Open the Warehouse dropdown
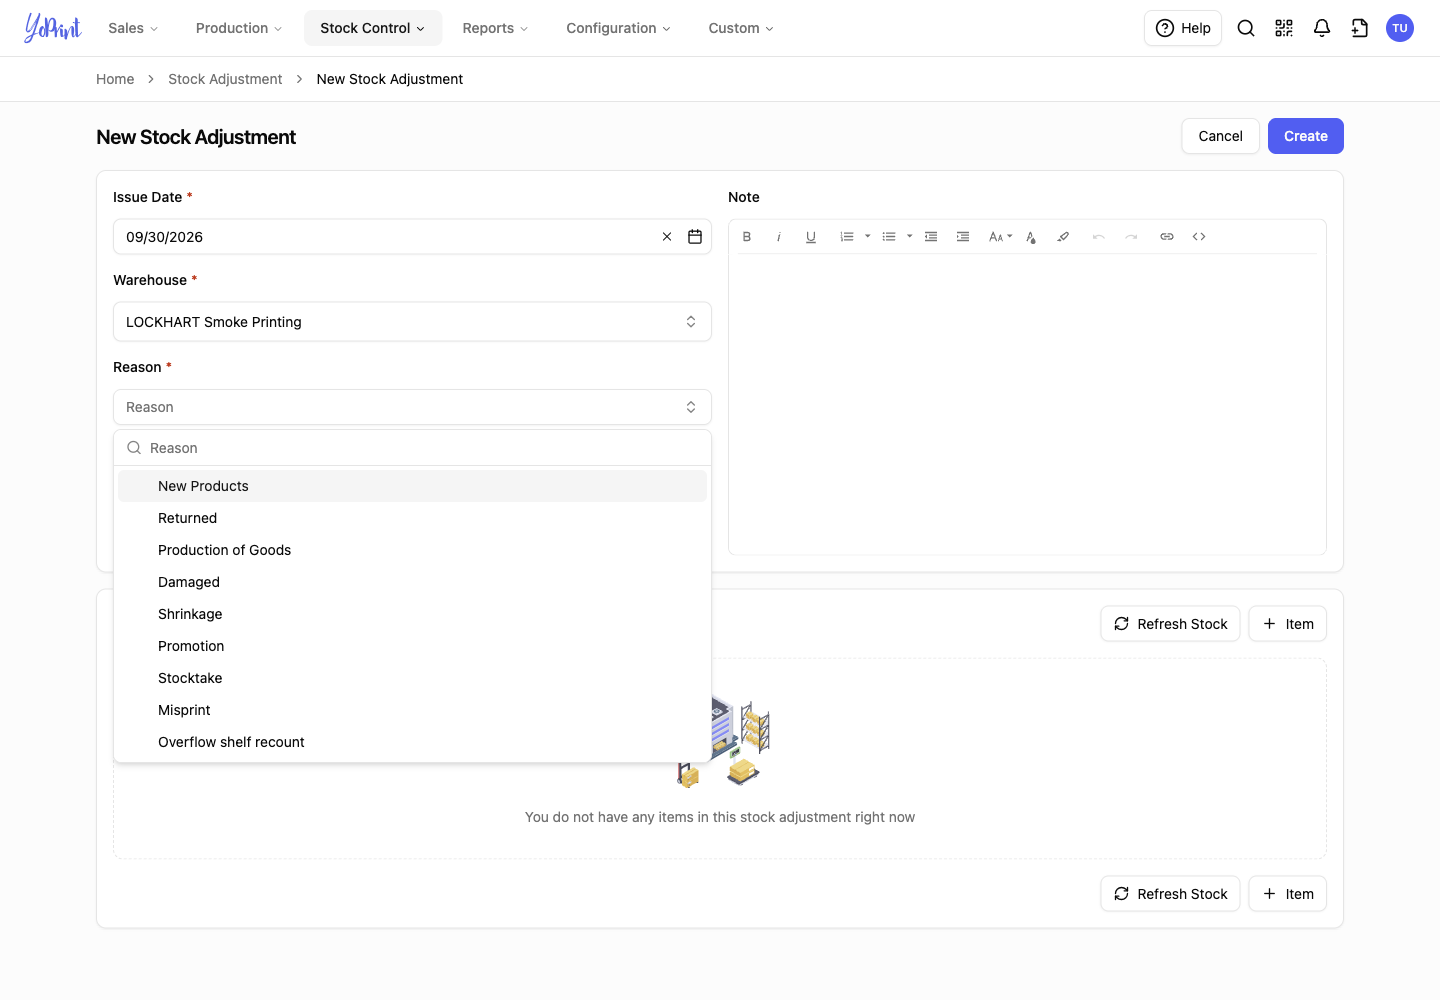 pyautogui.click(x=412, y=322)
